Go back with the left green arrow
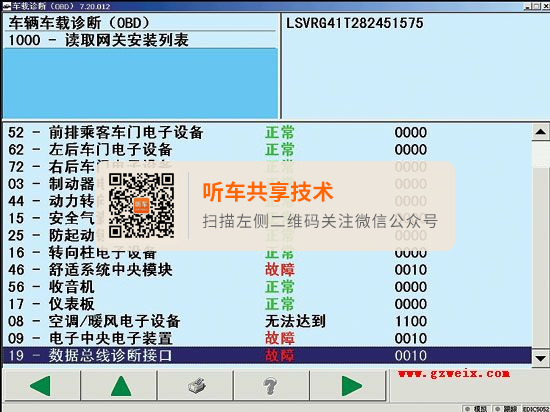The image size is (550, 412). [41, 386]
